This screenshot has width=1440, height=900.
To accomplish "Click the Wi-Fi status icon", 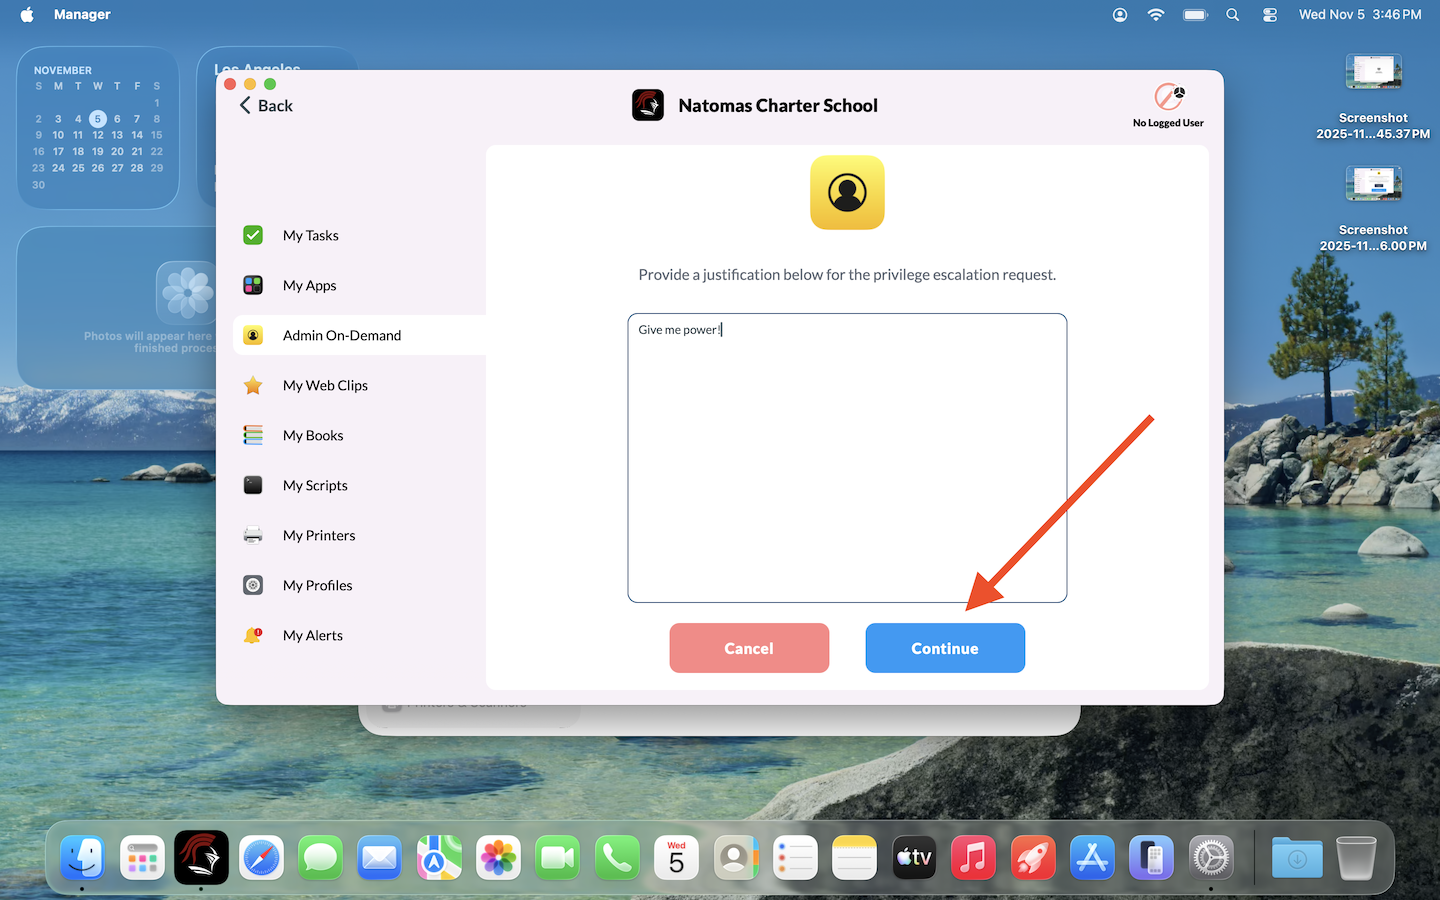I will click(1156, 14).
